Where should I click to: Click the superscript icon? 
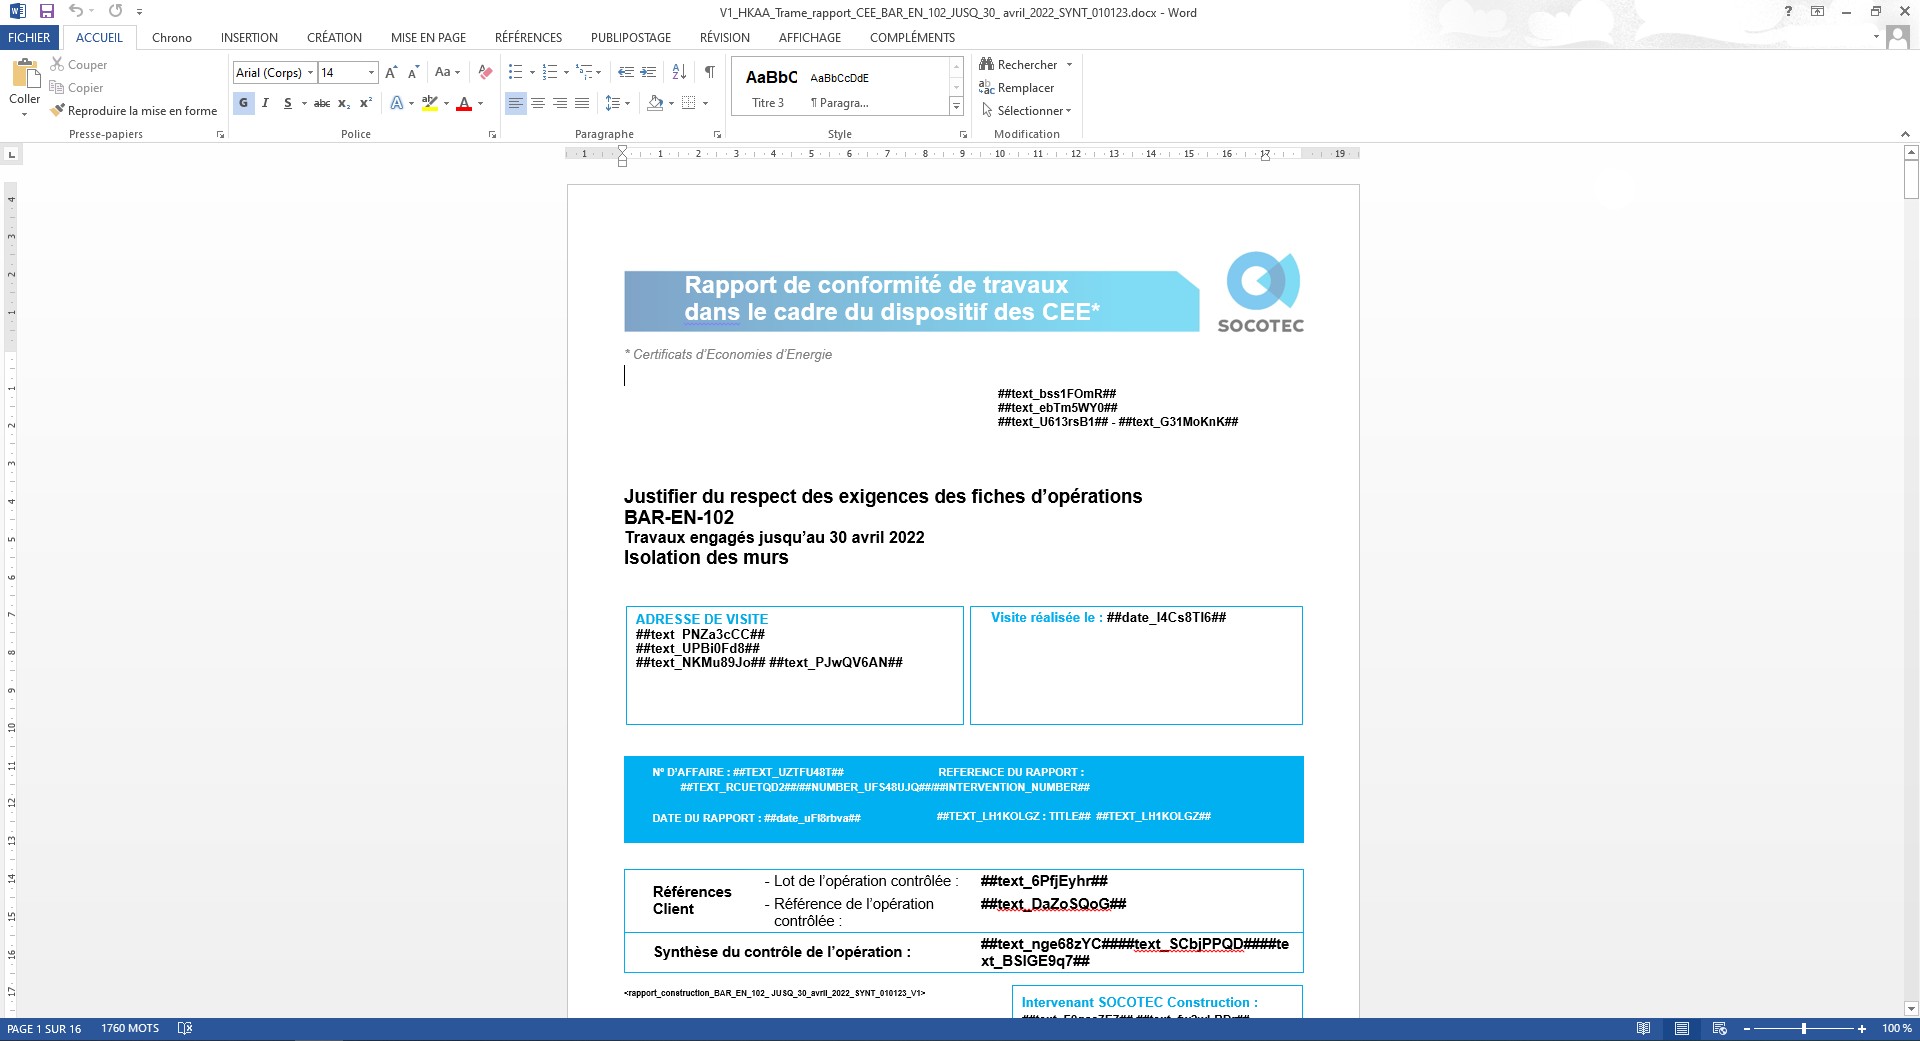[366, 103]
